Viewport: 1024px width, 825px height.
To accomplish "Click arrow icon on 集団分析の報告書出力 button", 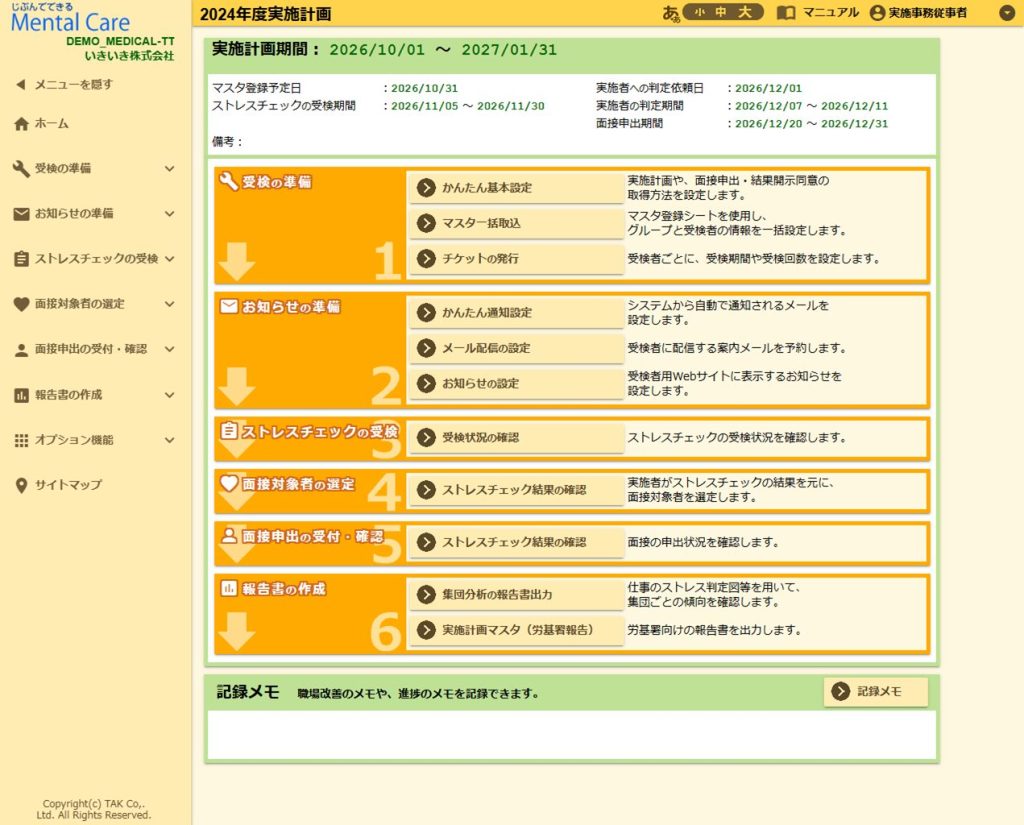I will (426, 594).
